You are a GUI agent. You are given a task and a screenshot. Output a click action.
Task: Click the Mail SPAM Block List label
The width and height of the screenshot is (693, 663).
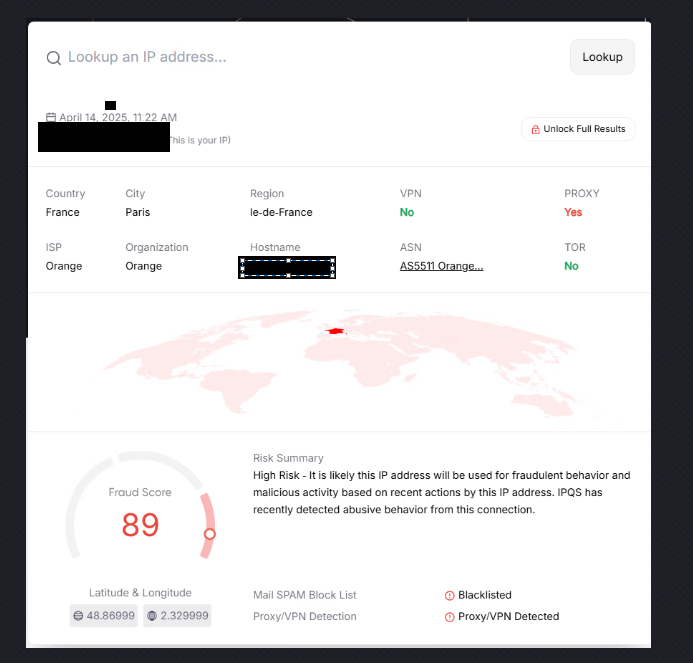pos(305,595)
